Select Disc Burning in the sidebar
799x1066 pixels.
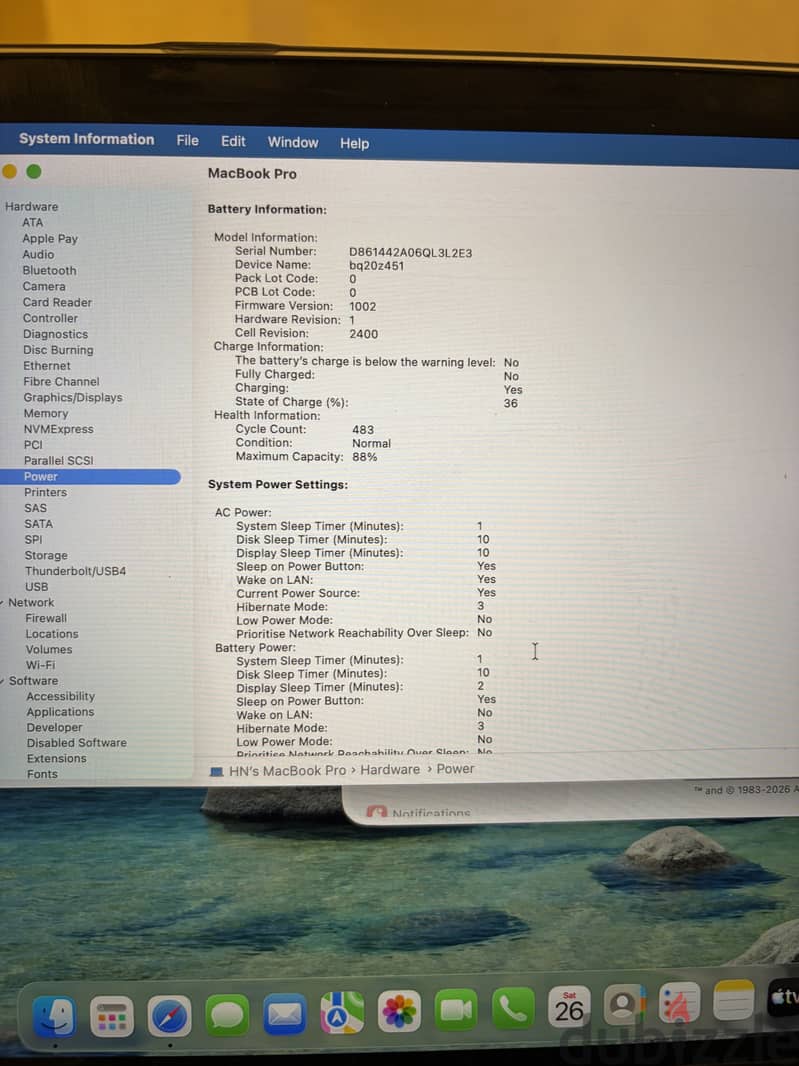(x=58, y=350)
